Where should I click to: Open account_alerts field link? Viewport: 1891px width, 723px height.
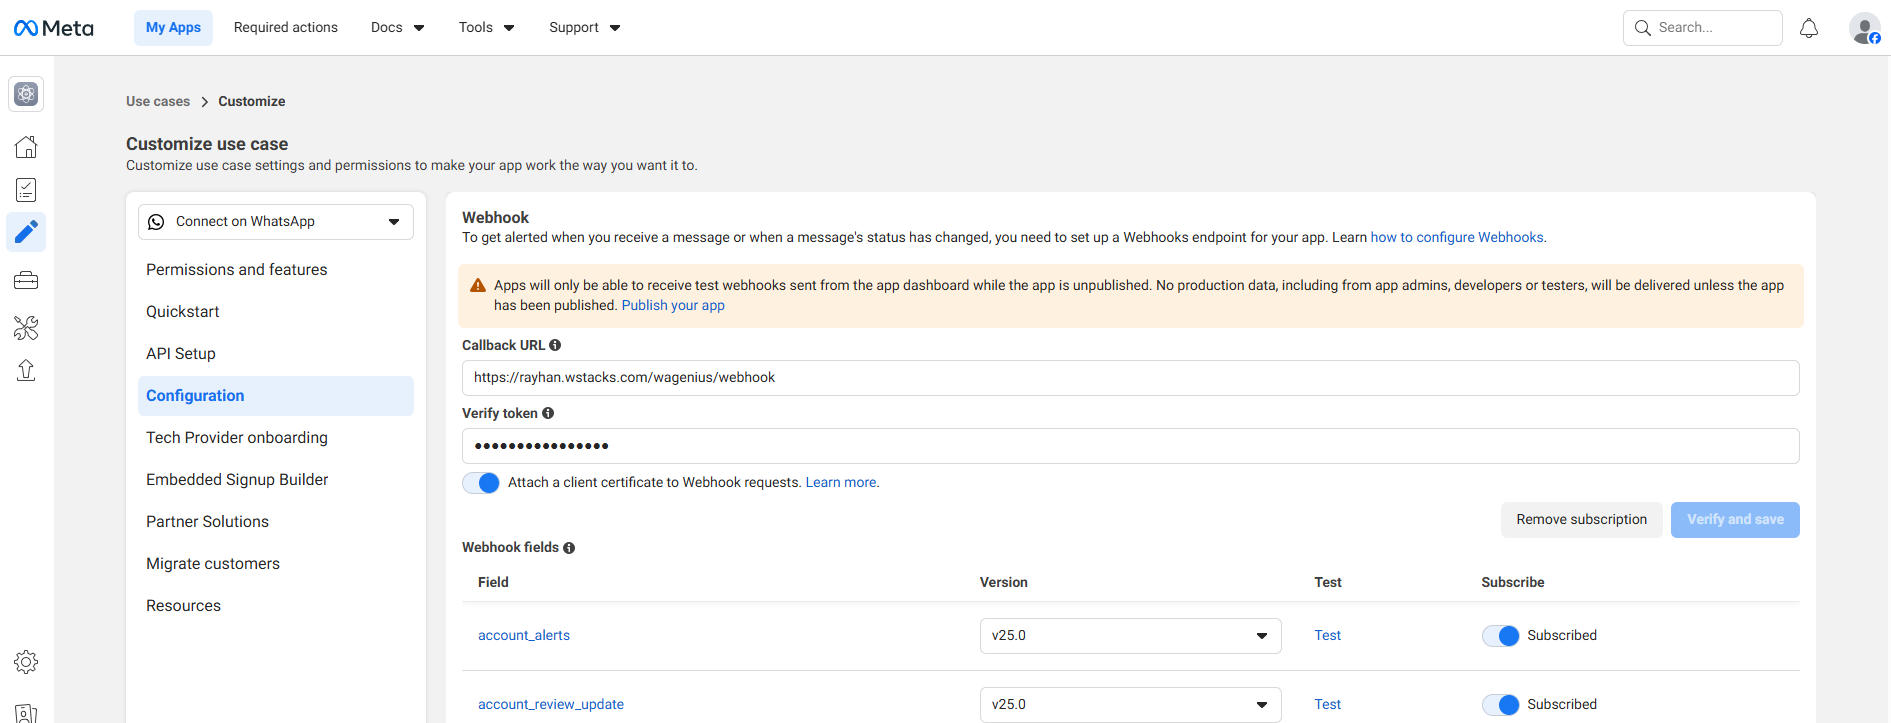point(524,636)
